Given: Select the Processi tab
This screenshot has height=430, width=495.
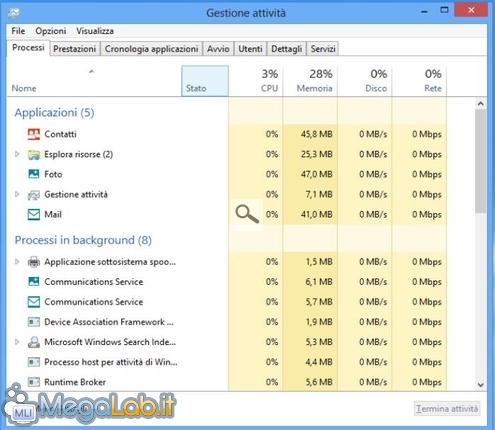Looking at the screenshot, I should tap(28, 48).
